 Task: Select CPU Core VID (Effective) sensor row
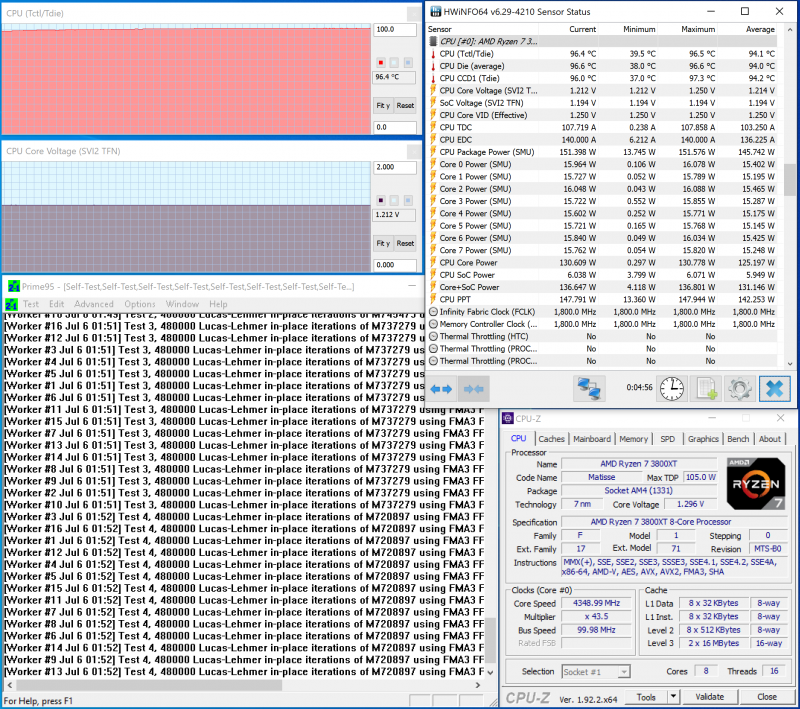coord(603,115)
